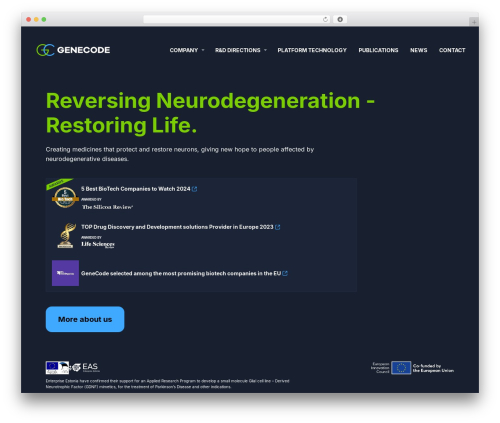Click the More about us button
The image size is (500, 423).
tap(85, 319)
